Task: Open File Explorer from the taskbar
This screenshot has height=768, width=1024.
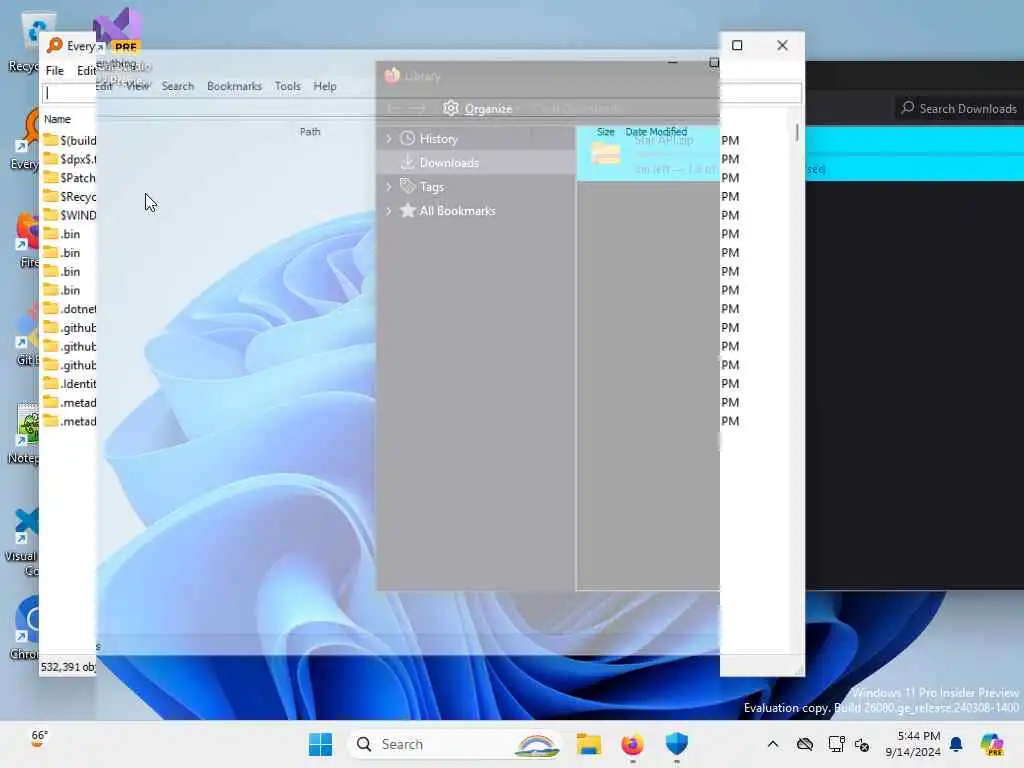Action: pos(588,744)
